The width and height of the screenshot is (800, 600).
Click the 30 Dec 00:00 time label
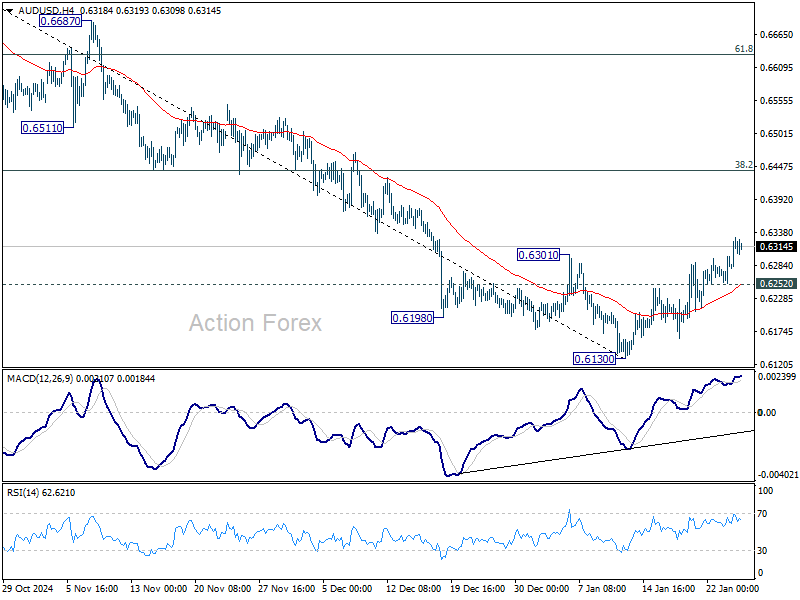541,588
